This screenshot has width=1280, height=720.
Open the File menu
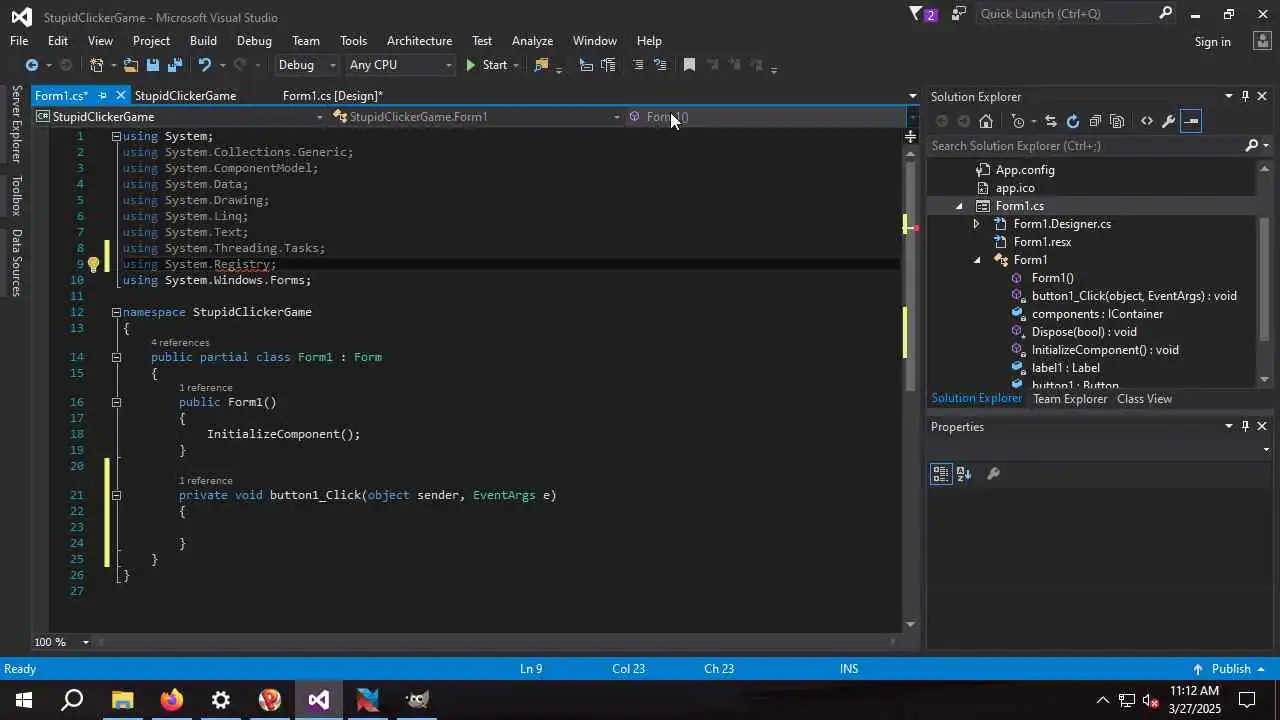(19, 41)
